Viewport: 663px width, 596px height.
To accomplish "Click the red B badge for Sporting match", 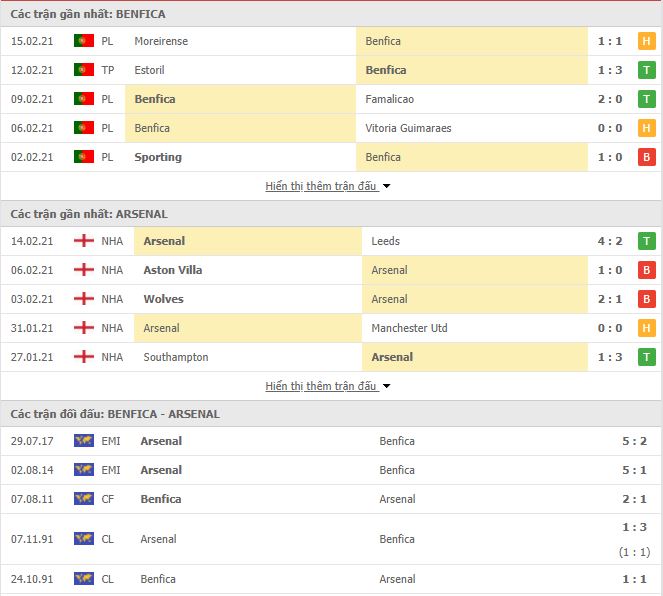I will 647,157.
